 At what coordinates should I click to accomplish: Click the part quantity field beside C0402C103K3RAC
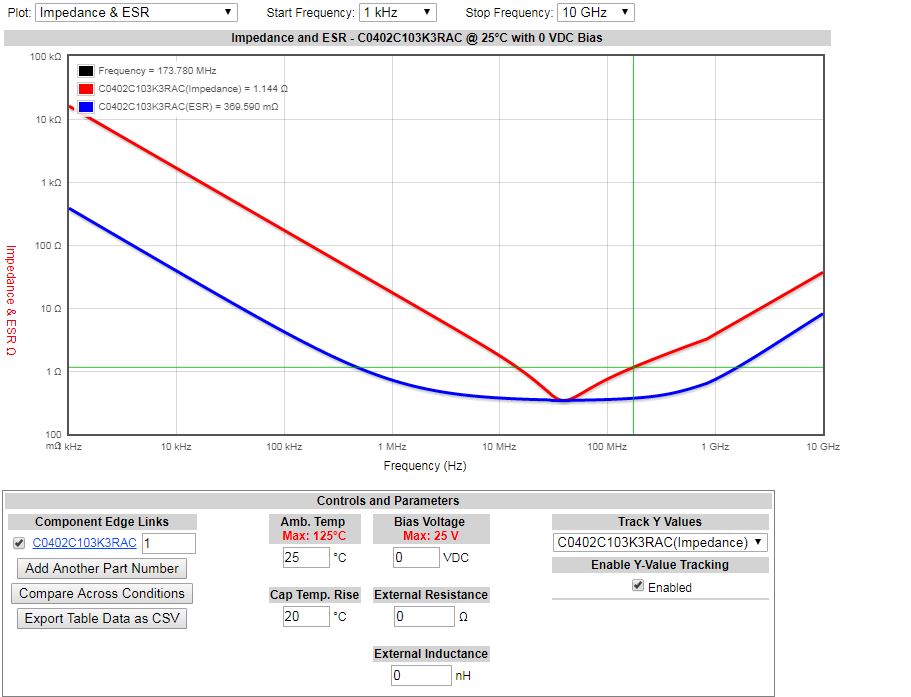(x=168, y=543)
